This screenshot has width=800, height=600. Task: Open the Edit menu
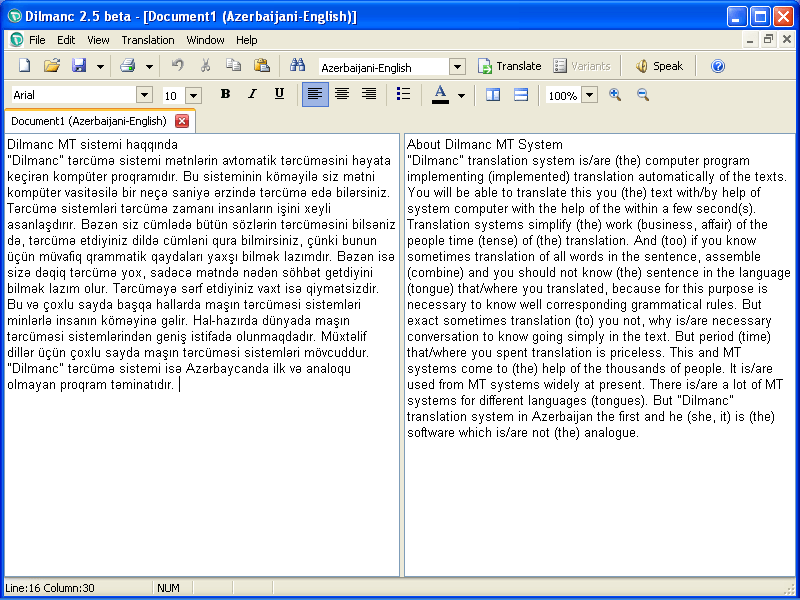pos(66,40)
